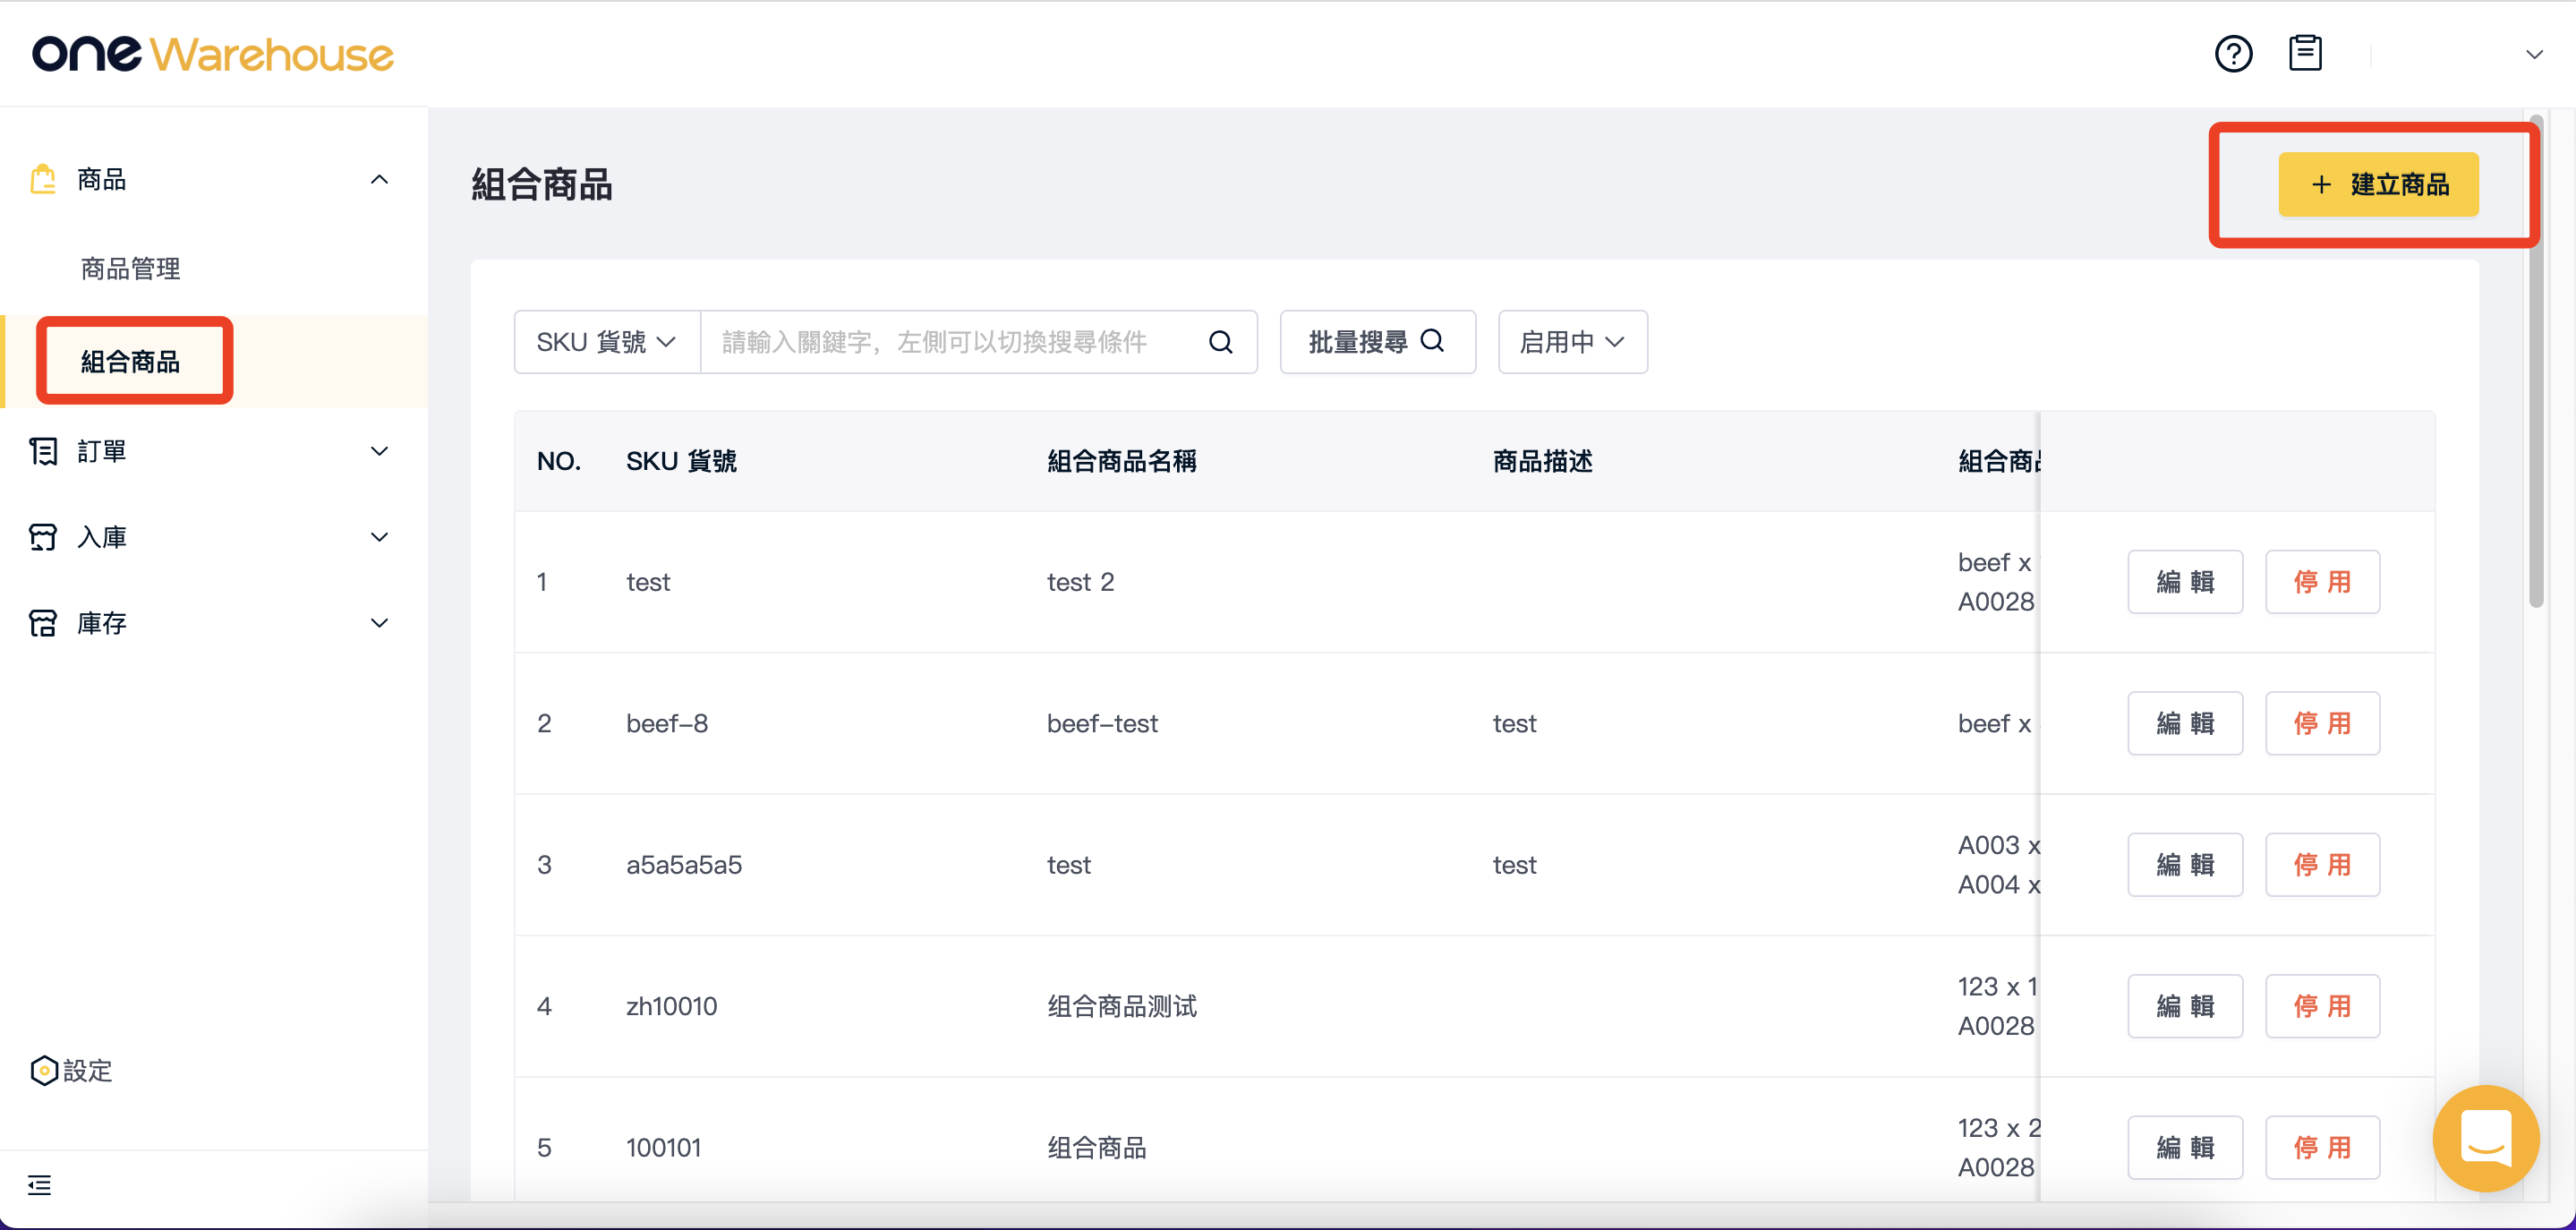Click the NO. column header

click(558, 461)
